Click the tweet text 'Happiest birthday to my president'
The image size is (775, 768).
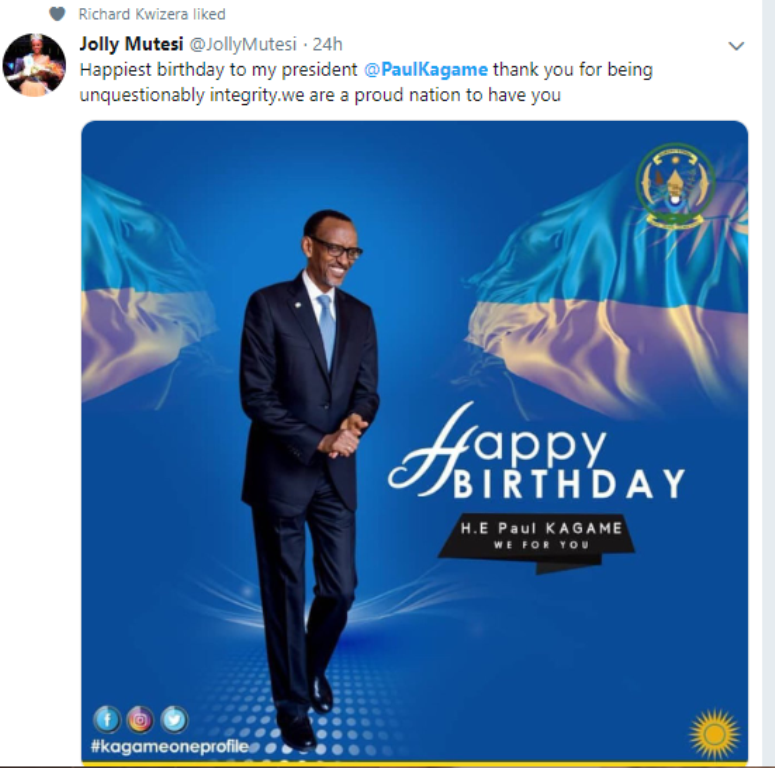point(218,70)
